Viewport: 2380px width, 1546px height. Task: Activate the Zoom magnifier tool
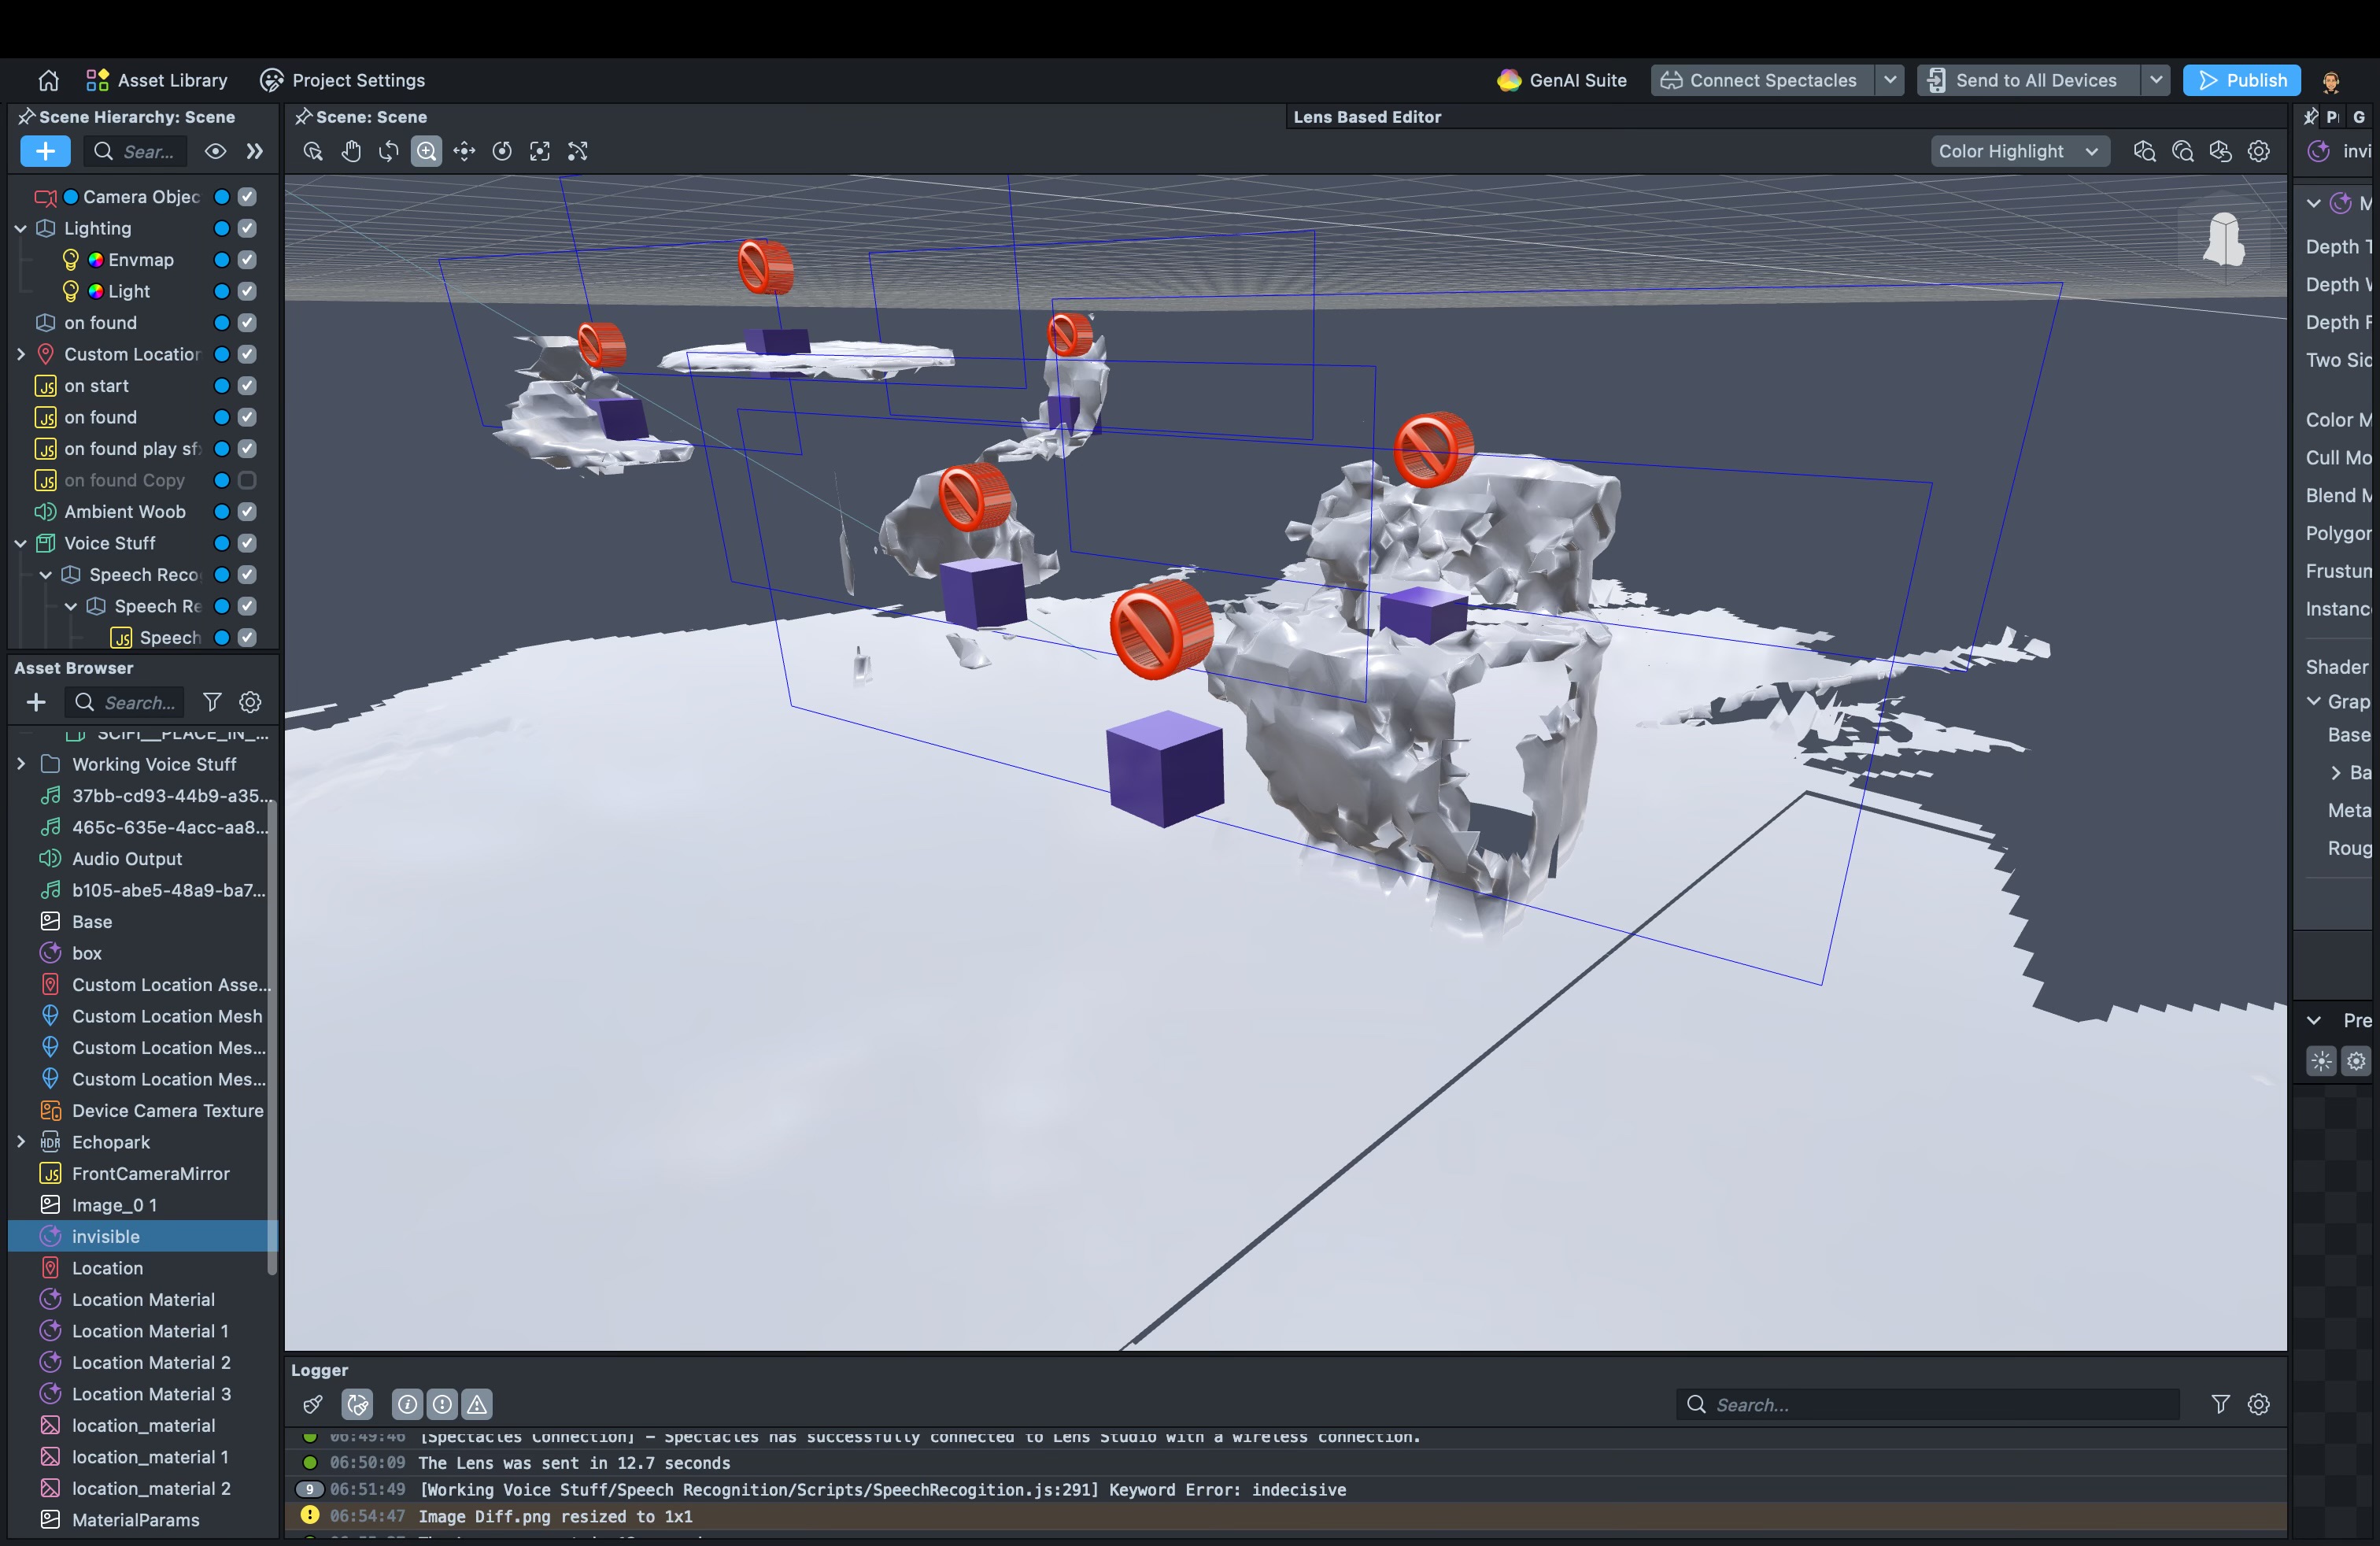pyautogui.click(x=426, y=151)
